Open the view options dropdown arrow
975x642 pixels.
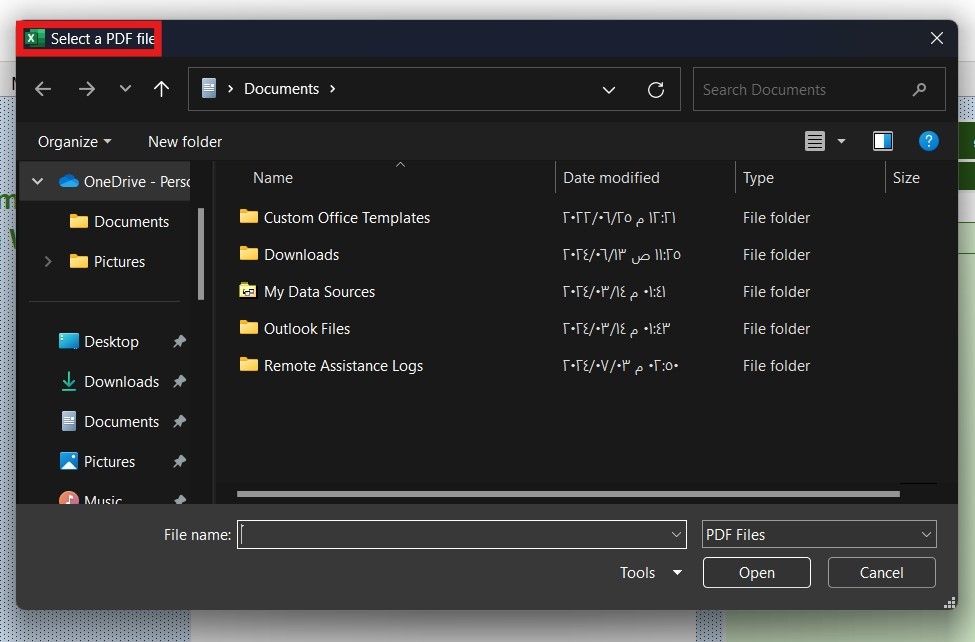pyautogui.click(x=841, y=141)
